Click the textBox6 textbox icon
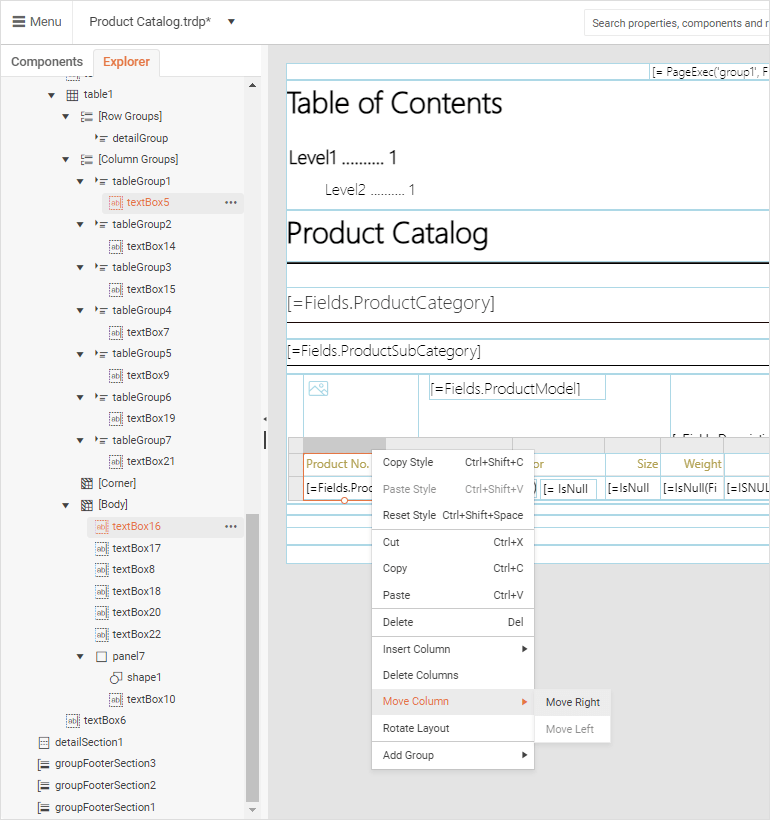 73,721
